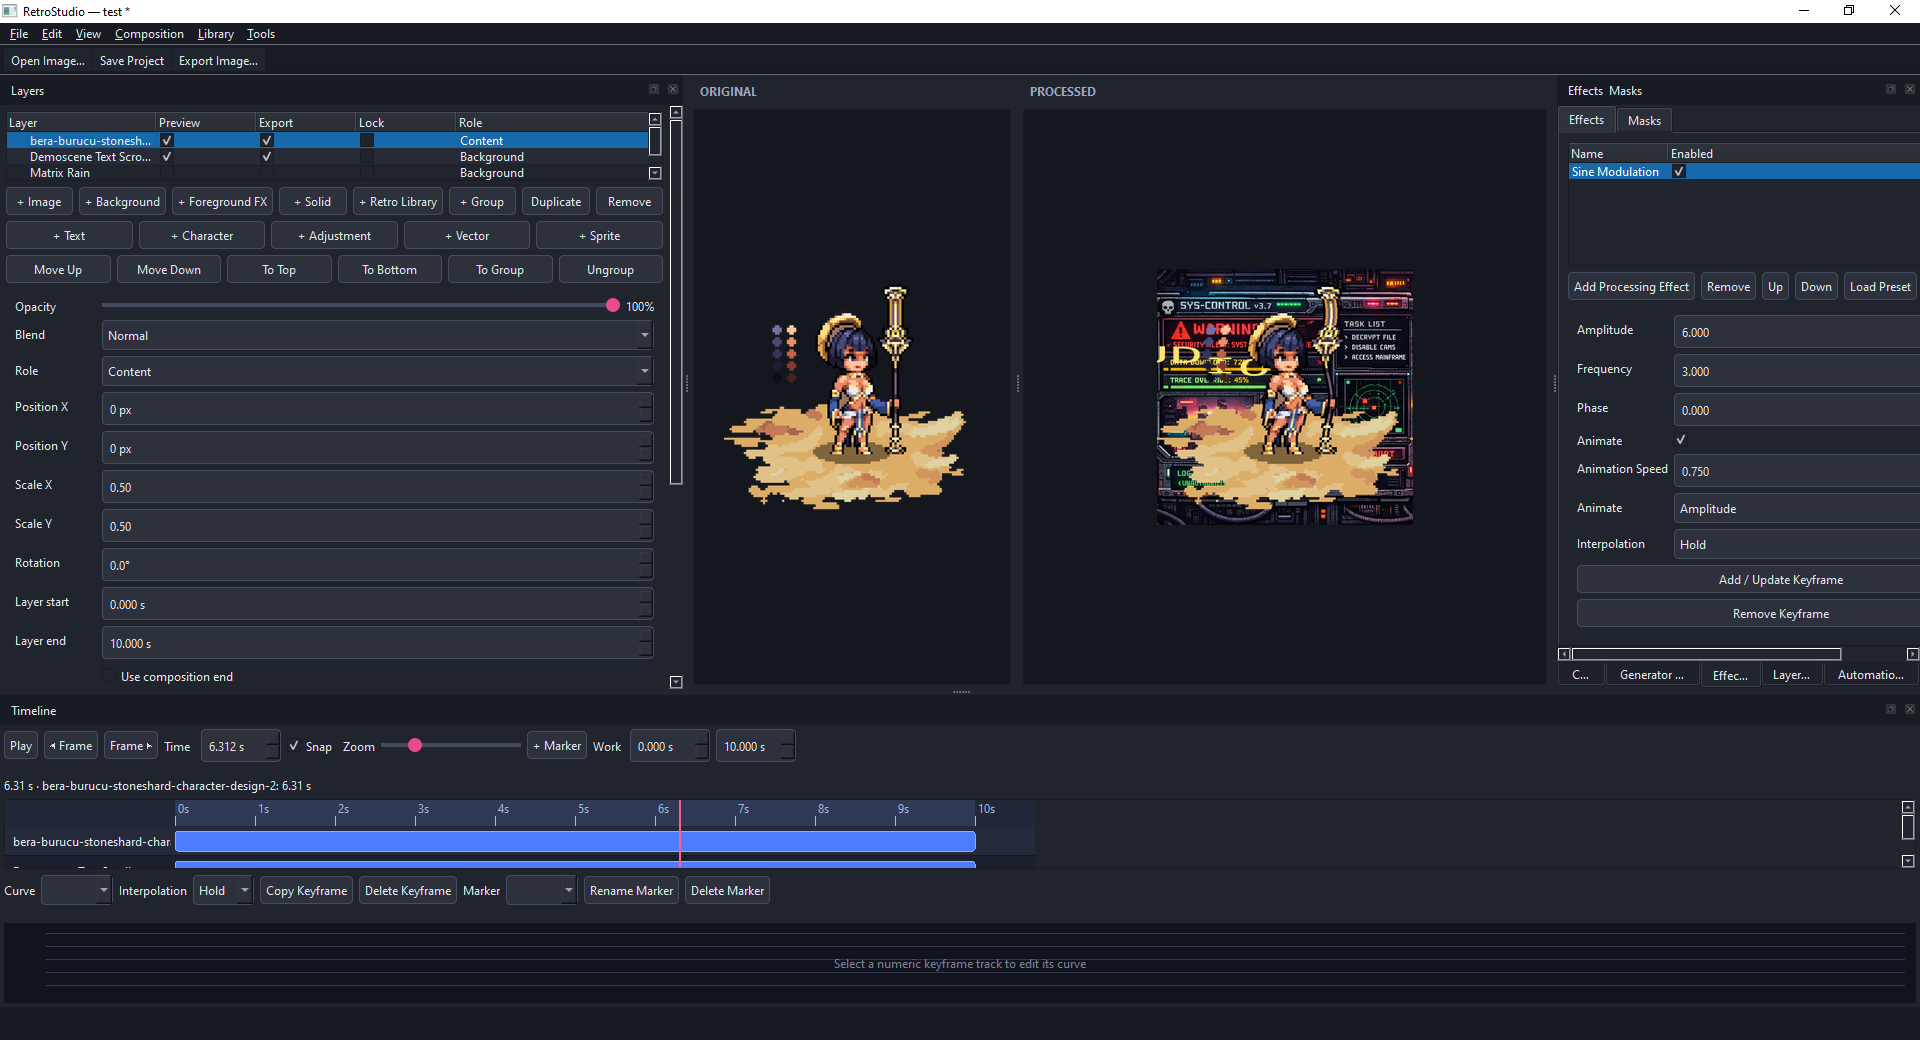
Task: Open the timeline Interpolation Hold dropdown
Action: point(222,891)
